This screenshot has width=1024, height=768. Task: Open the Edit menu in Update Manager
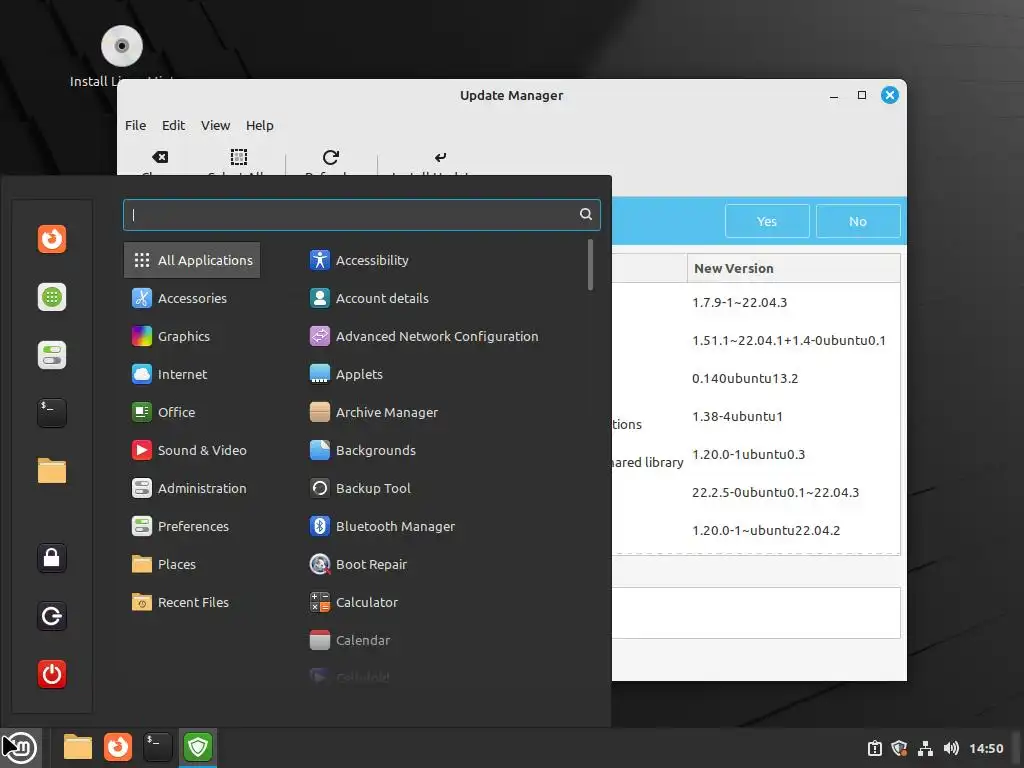pos(173,125)
